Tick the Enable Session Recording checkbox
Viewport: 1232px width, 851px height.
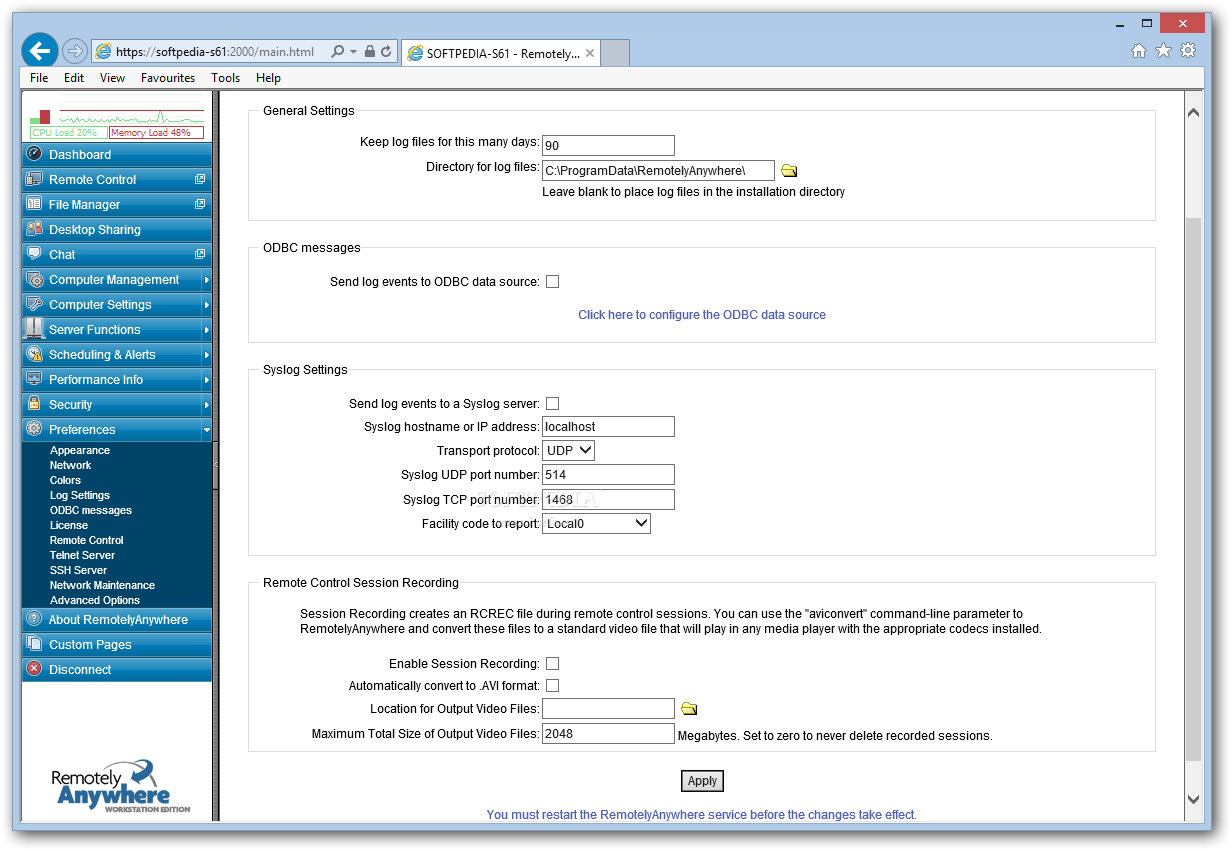(x=552, y=663)
